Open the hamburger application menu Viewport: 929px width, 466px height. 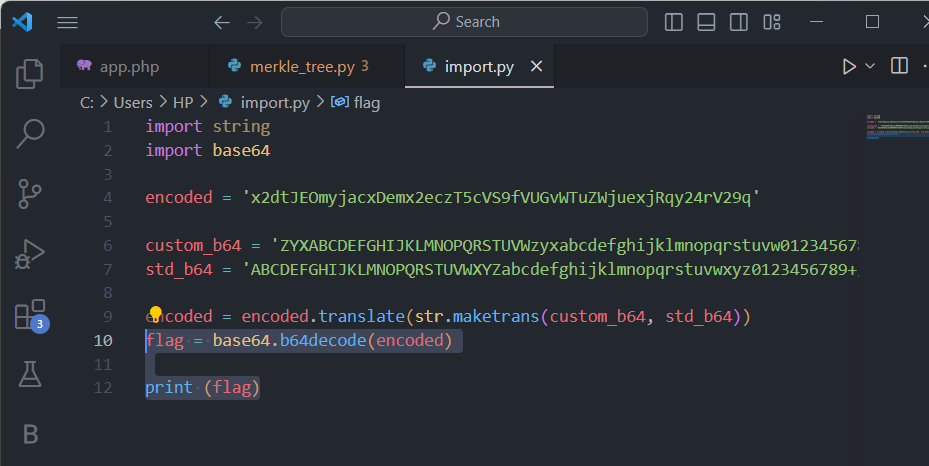click(x=68, y=23)
